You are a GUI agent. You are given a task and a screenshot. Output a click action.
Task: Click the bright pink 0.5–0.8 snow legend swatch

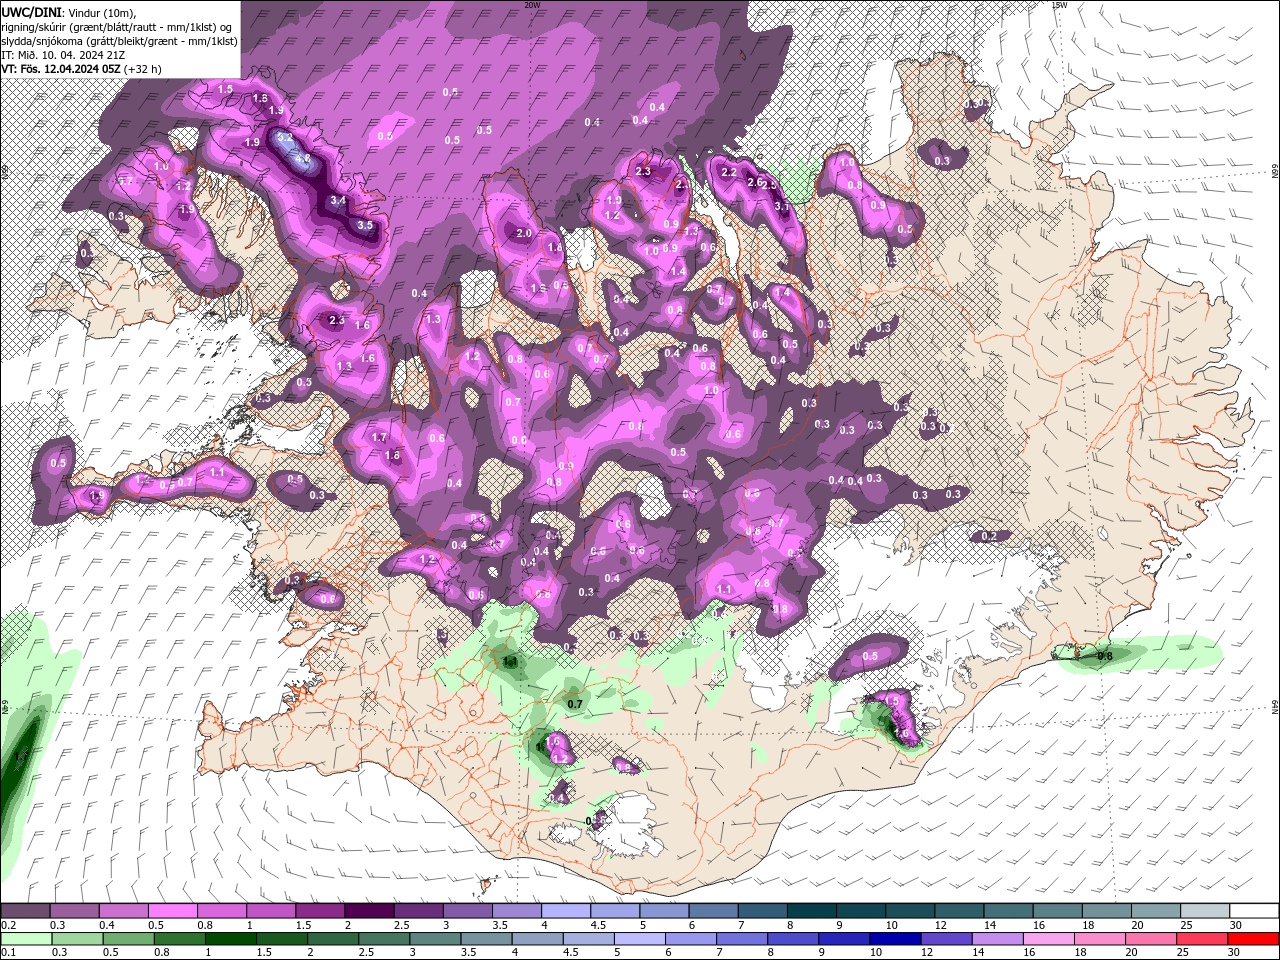[173, 911]
